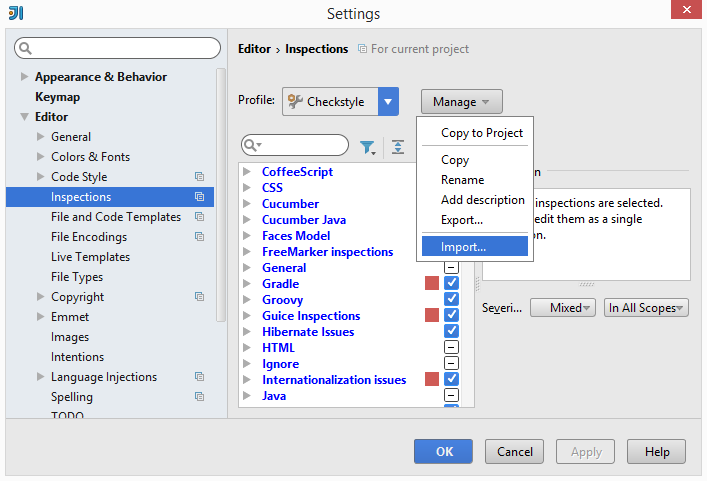This screenshot has height=481, width=707.
Task: Click the Gradle red severity swatch
Action: [432, 283]
